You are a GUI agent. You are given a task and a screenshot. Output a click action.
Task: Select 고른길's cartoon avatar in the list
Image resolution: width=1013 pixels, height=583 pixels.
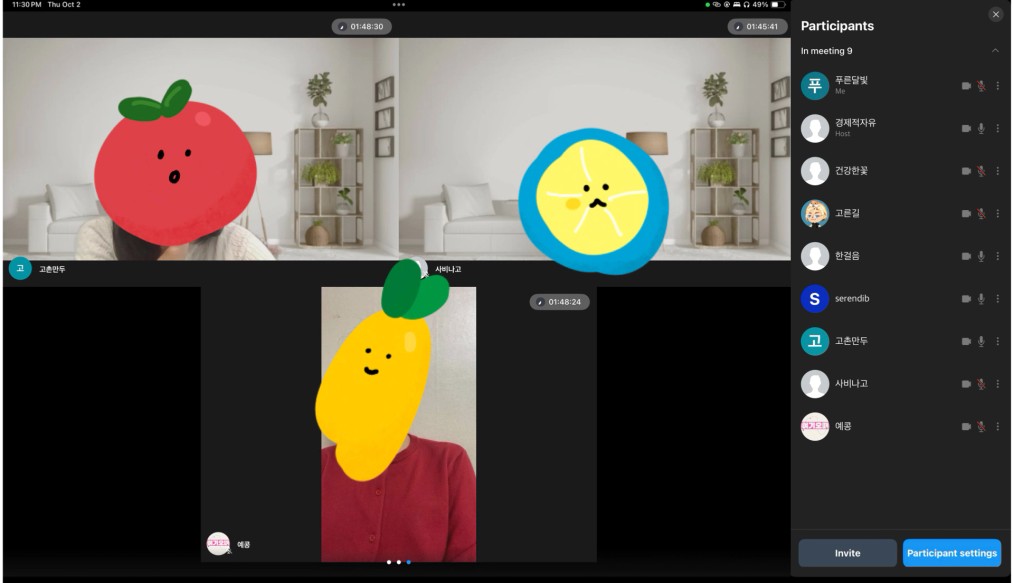815,213
